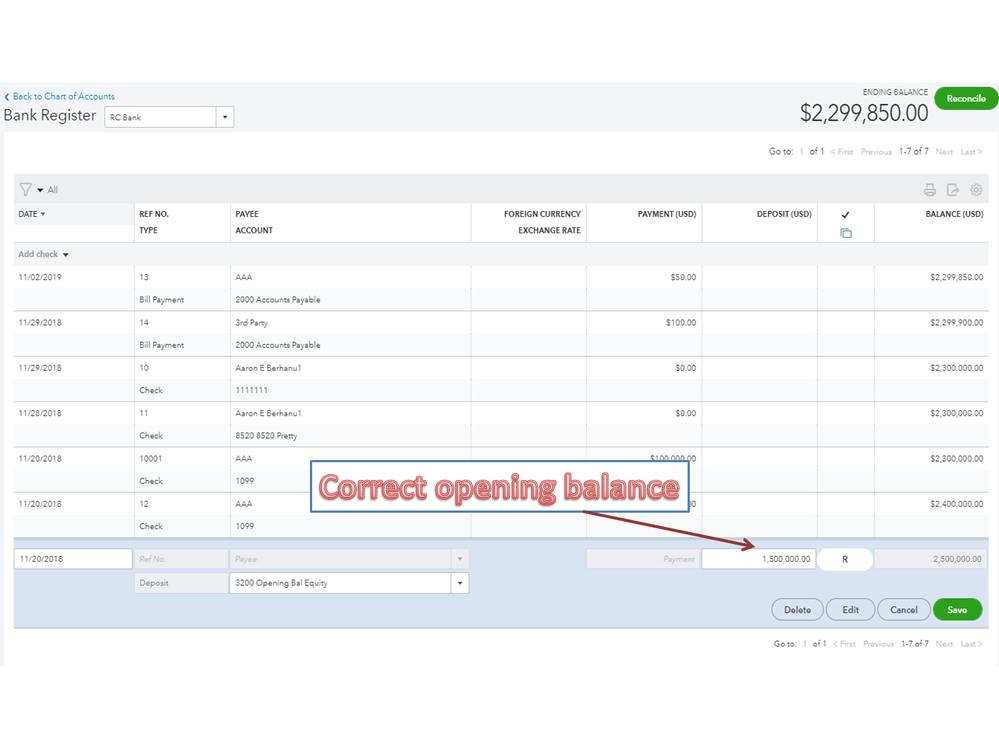Click the FOREIGN CURRENCY column header
The width and height of the screenshot is (999, 749).
click(542, 214)
